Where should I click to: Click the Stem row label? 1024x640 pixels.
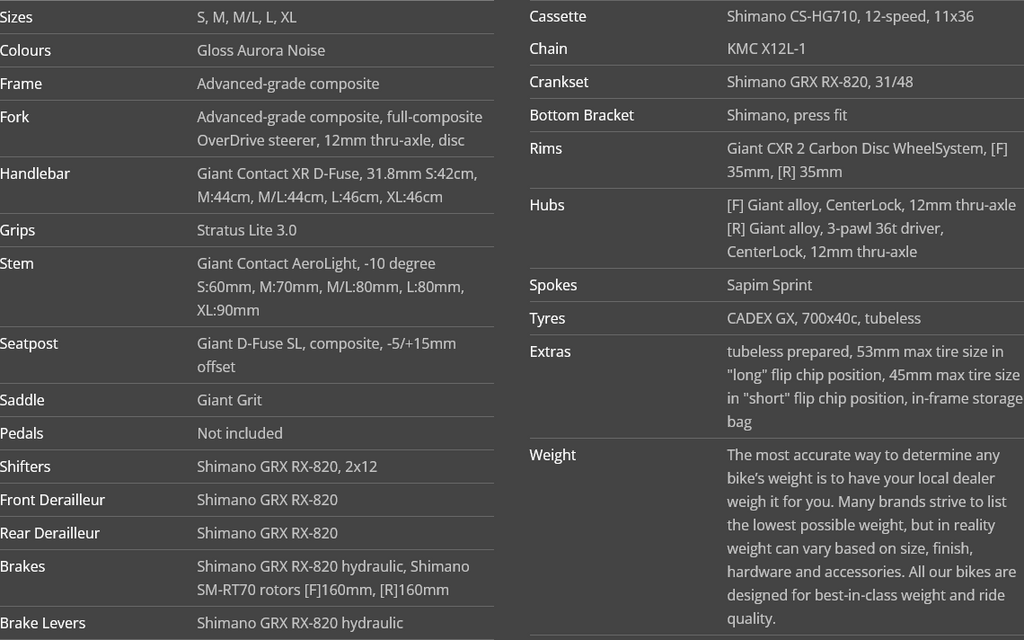[16, 264]
